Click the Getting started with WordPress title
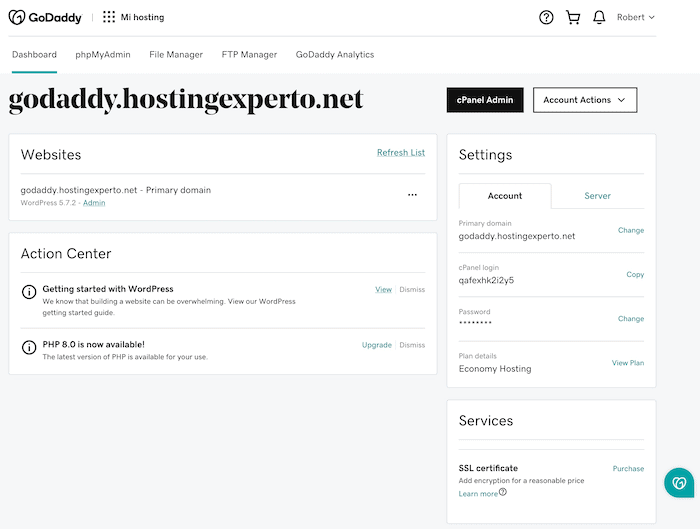This screenshot has height=529, width=700. [x=108, y=289]
